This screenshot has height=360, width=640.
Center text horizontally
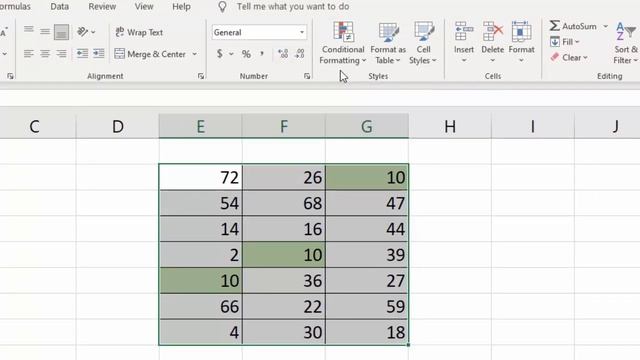[45, 53]
